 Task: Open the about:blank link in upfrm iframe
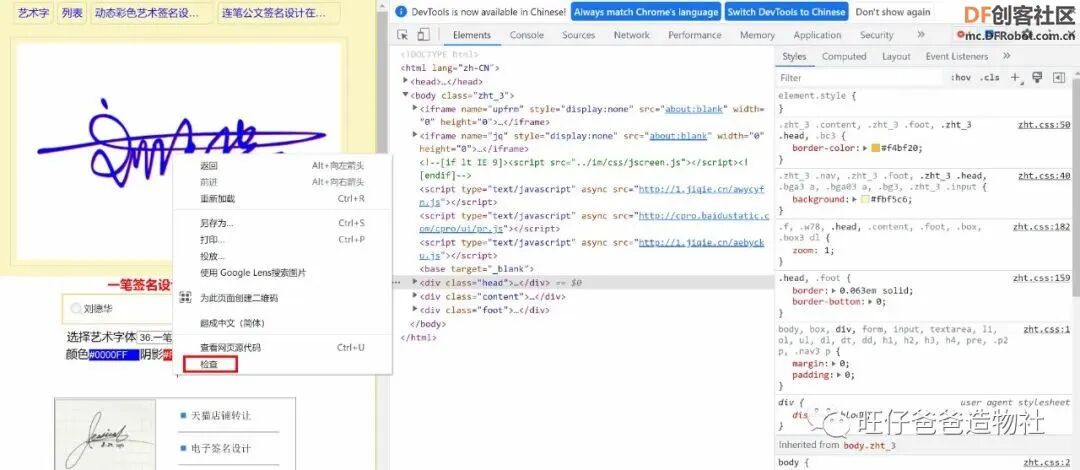(694, 109)
